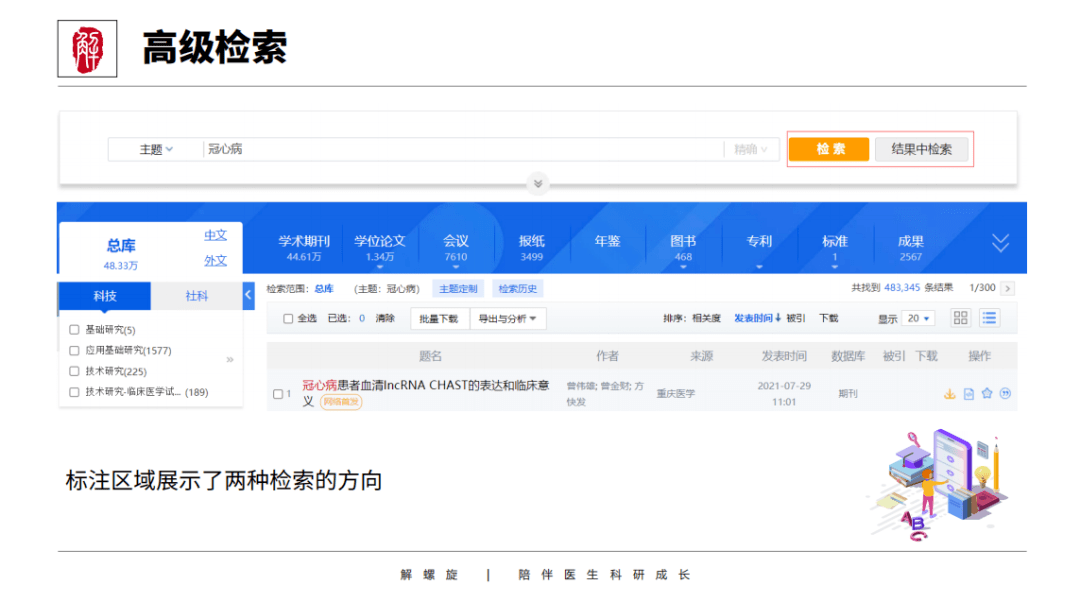The height and width of the screenshot is (602, 1080).
Task: Expand research level list with the » icon
Action: point(230,360)
